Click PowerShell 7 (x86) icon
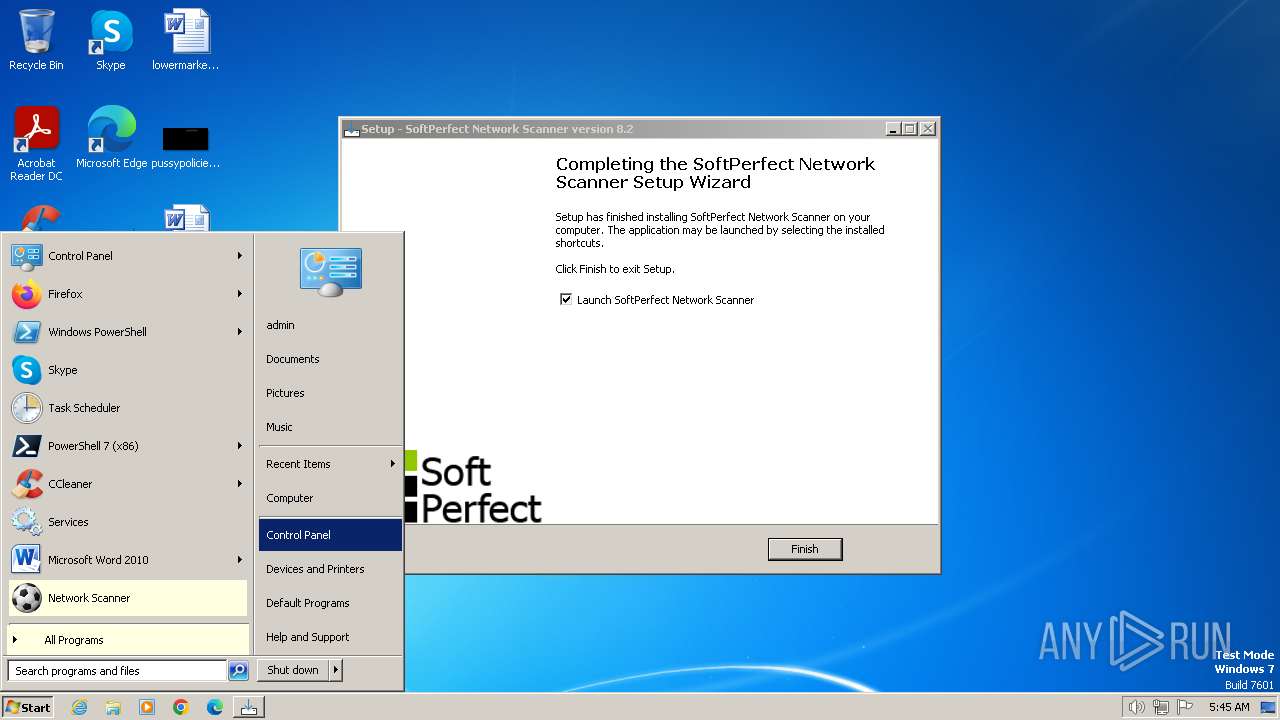The width and height of the screenshot is (1280, 720). pyautogui.click(x=26, y=446)
